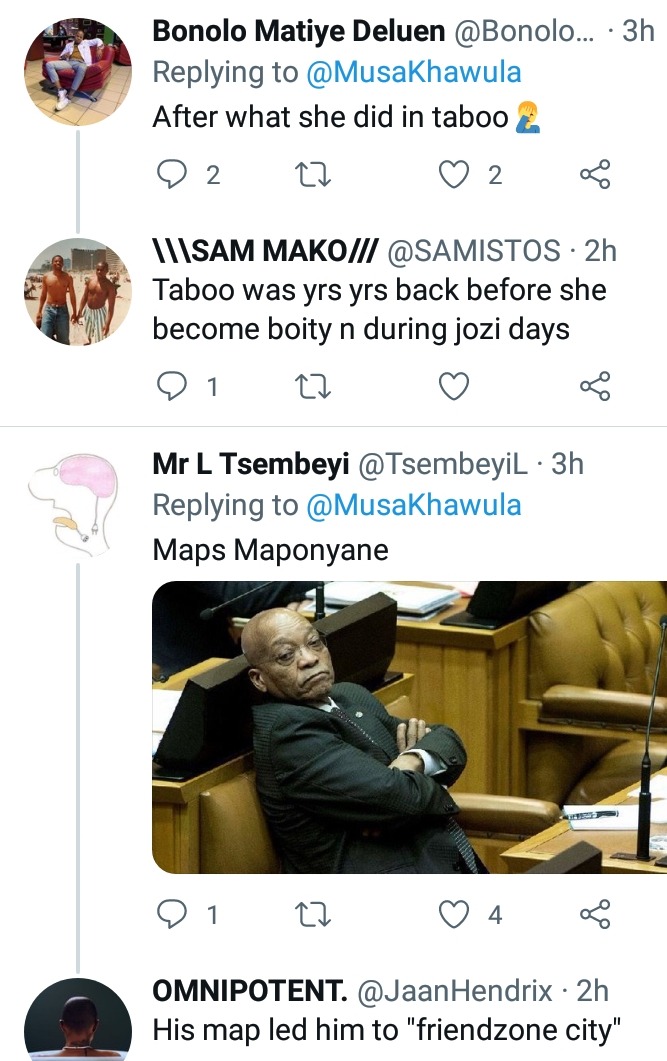Reply to Mr L Tsembeyi's Maps Maponyane tweet
Image resolution: width=667 pixels, height=1061 pixels.
click(172, 915)
